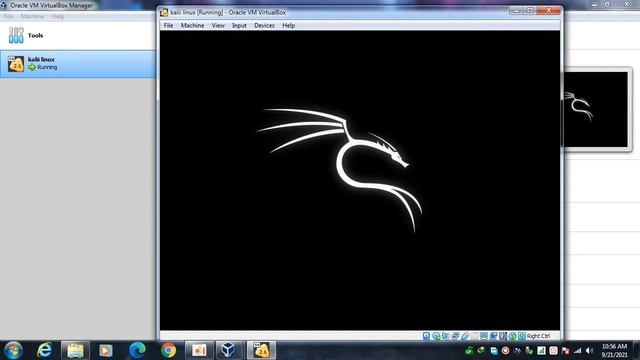The width and height of the screenshot is (640, 360).
Task: Open the View menu in VM window
Action: click(x=218, y=25)
